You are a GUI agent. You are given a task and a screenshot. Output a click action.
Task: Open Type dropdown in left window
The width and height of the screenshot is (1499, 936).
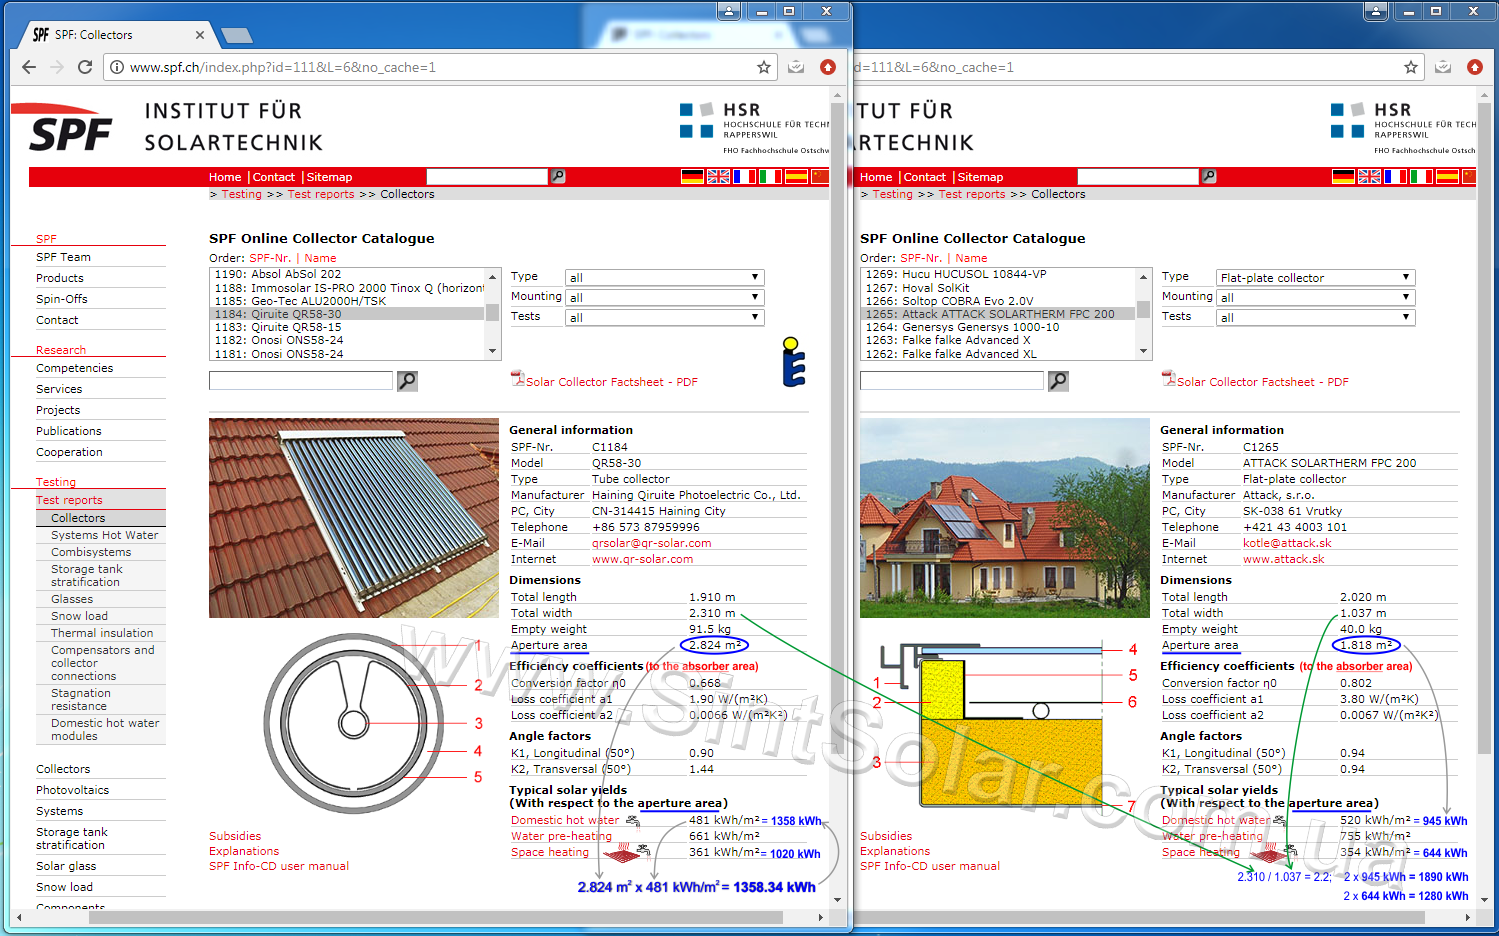(x=664, y=277)
